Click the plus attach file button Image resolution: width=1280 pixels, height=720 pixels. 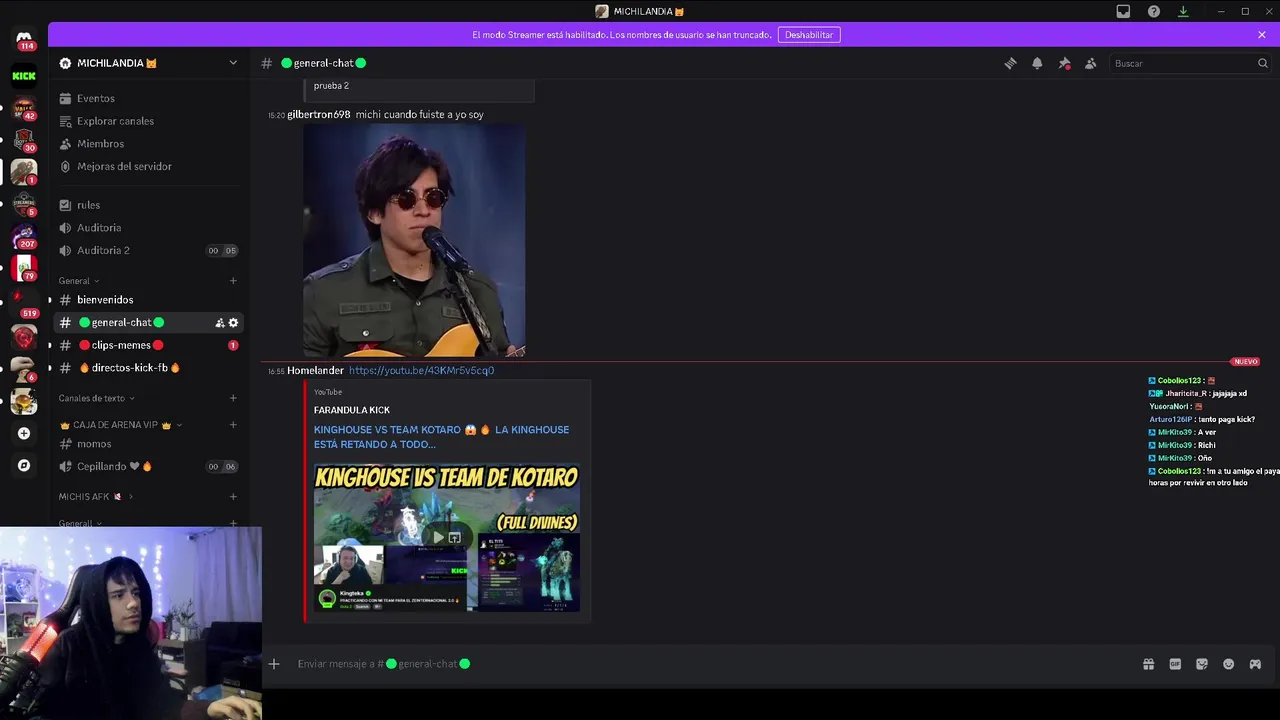click(x=273, y=663)
